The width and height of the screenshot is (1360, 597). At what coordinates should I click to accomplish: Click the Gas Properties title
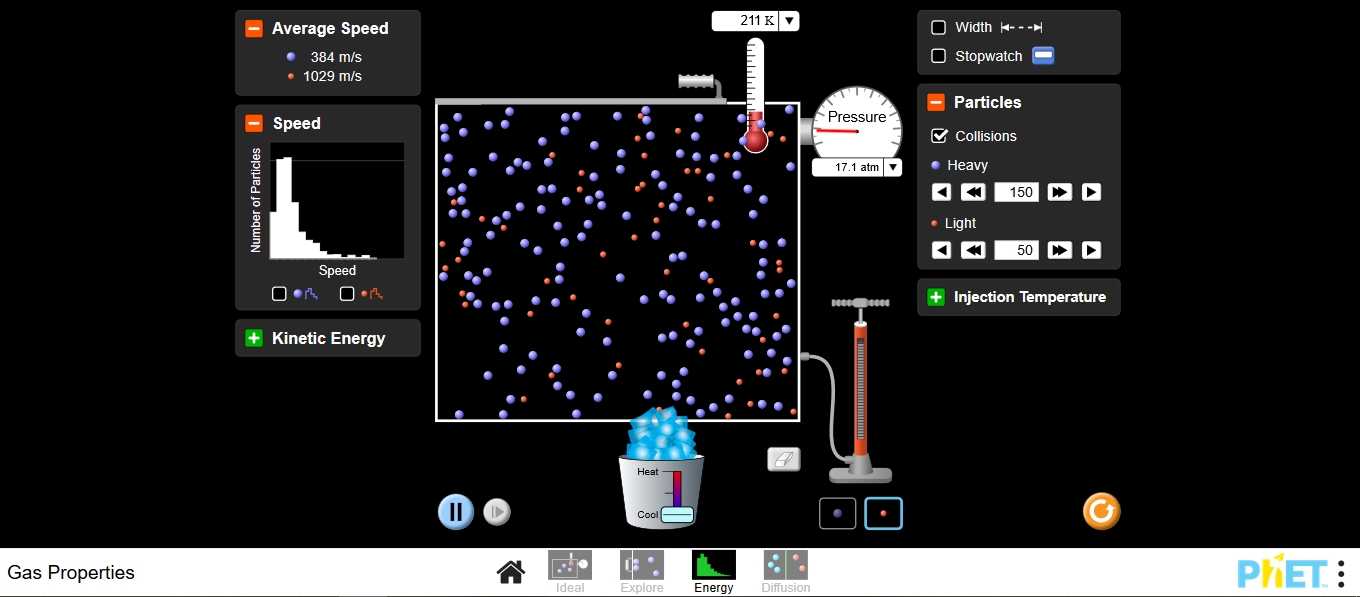tap(71, 573)
